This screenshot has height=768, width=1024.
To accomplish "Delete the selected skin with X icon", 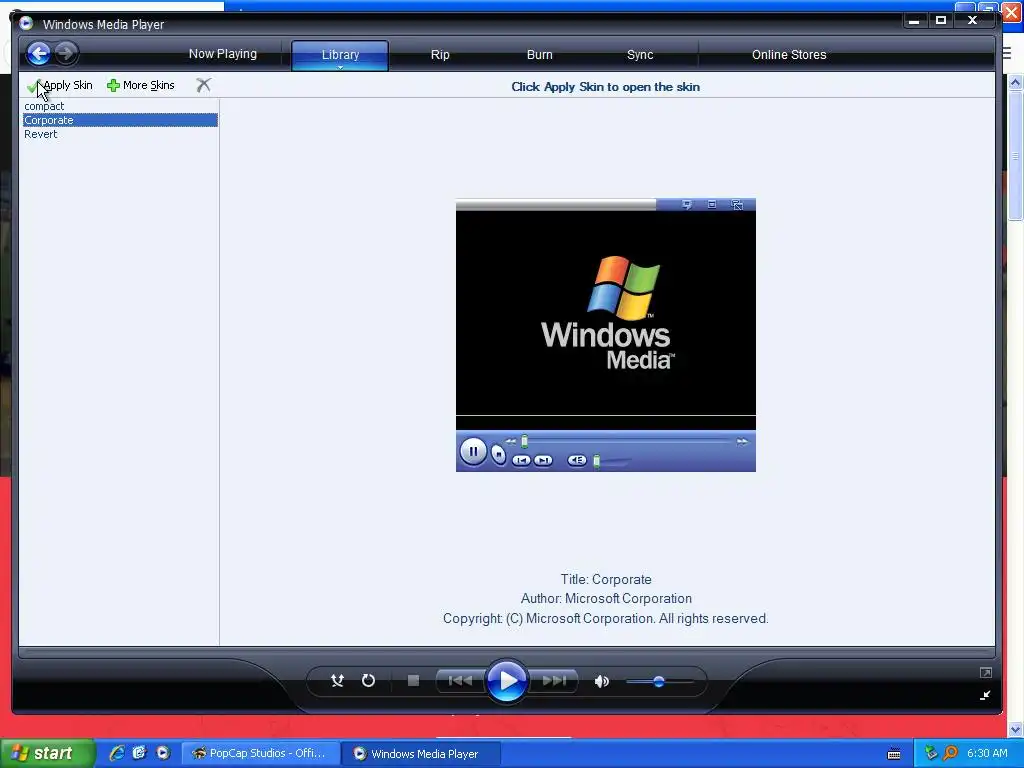I will coord(204,85).
